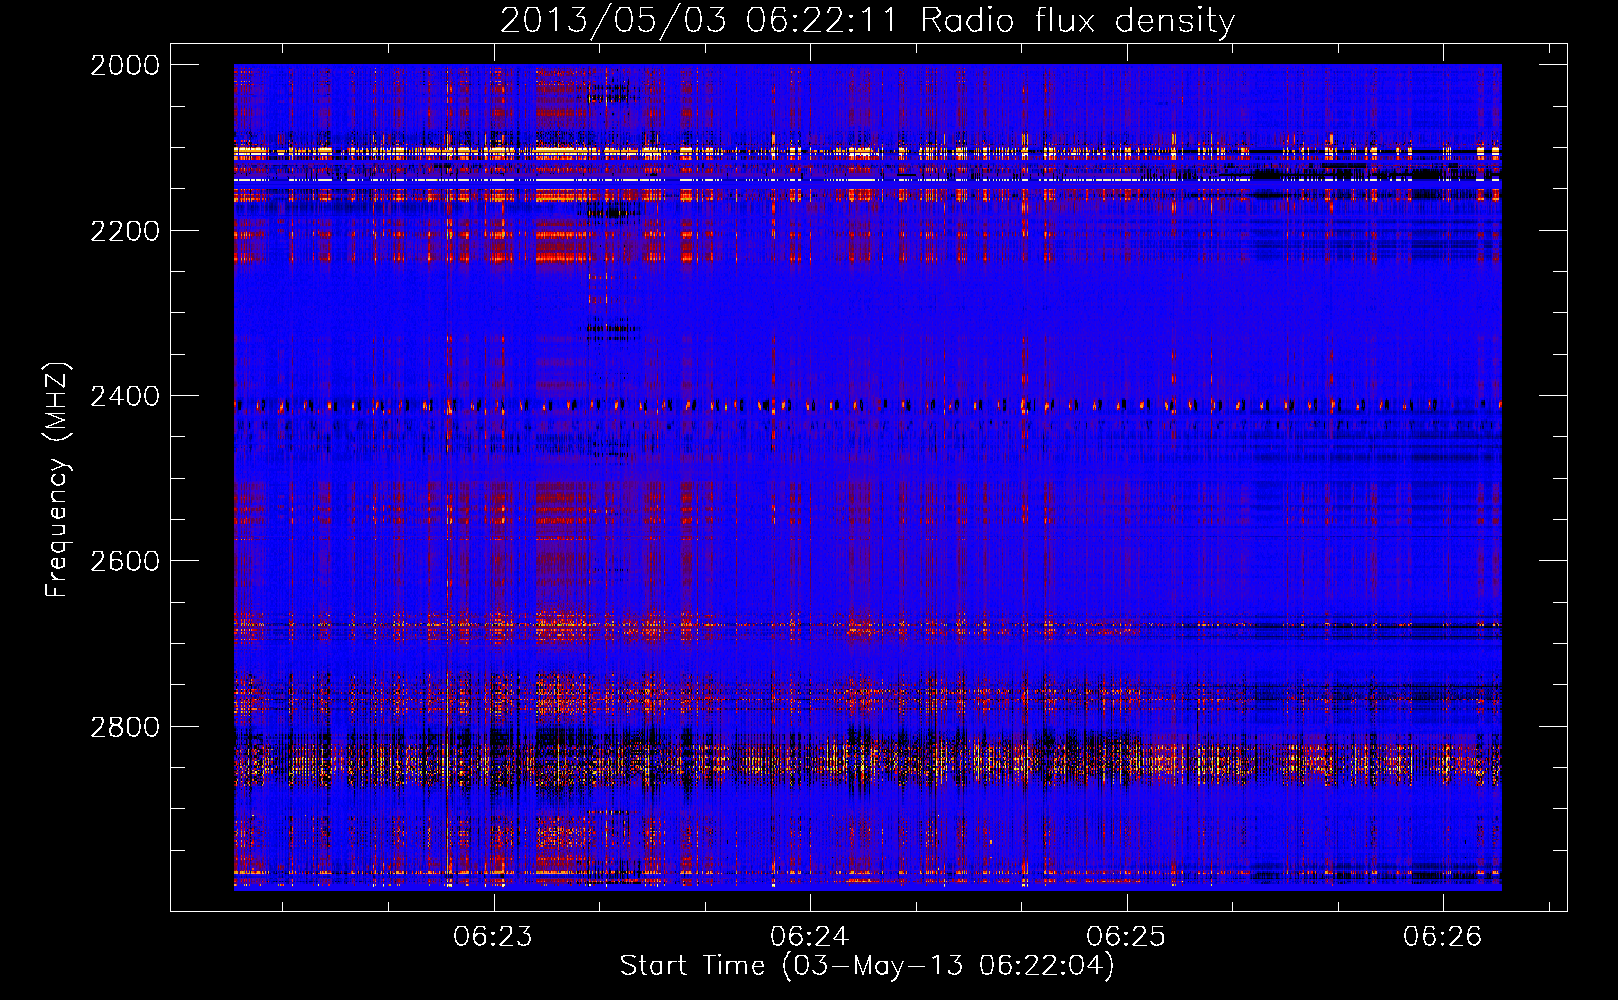
Task: Click the "Frequency (MHZ)" y-axis label
Action: point(56,480)
